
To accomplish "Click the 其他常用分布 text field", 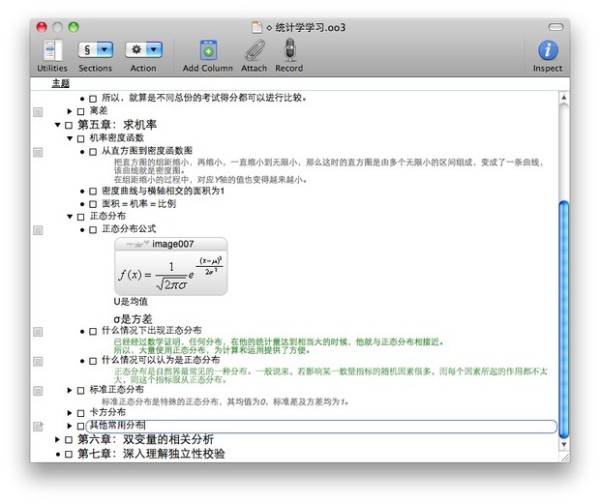I will click(321, 426).
